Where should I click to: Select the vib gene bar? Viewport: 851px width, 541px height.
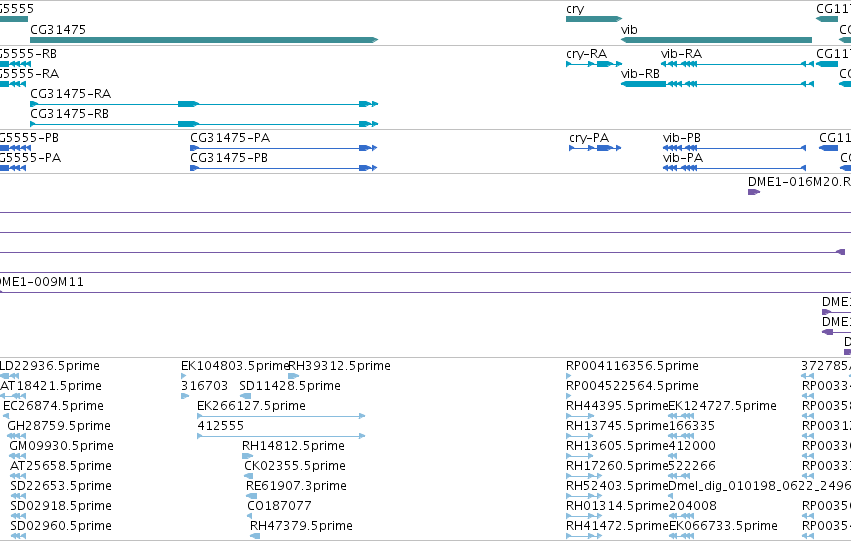(x=716, y=40)
